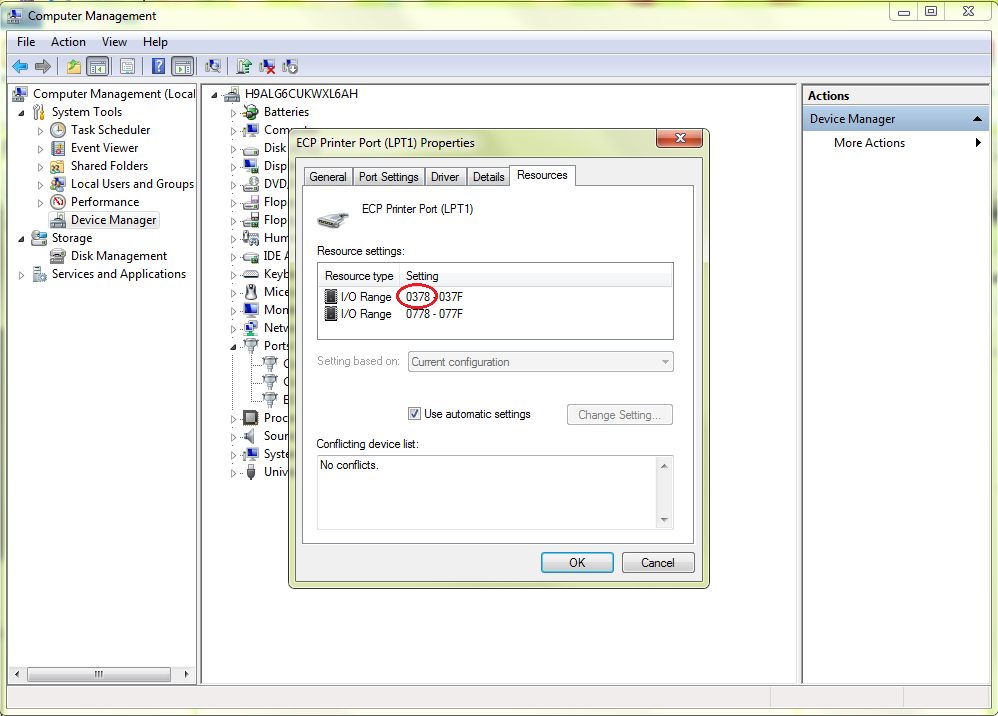Toggle the Show/Hide Console Tree toolbar icon

[98, 67]
